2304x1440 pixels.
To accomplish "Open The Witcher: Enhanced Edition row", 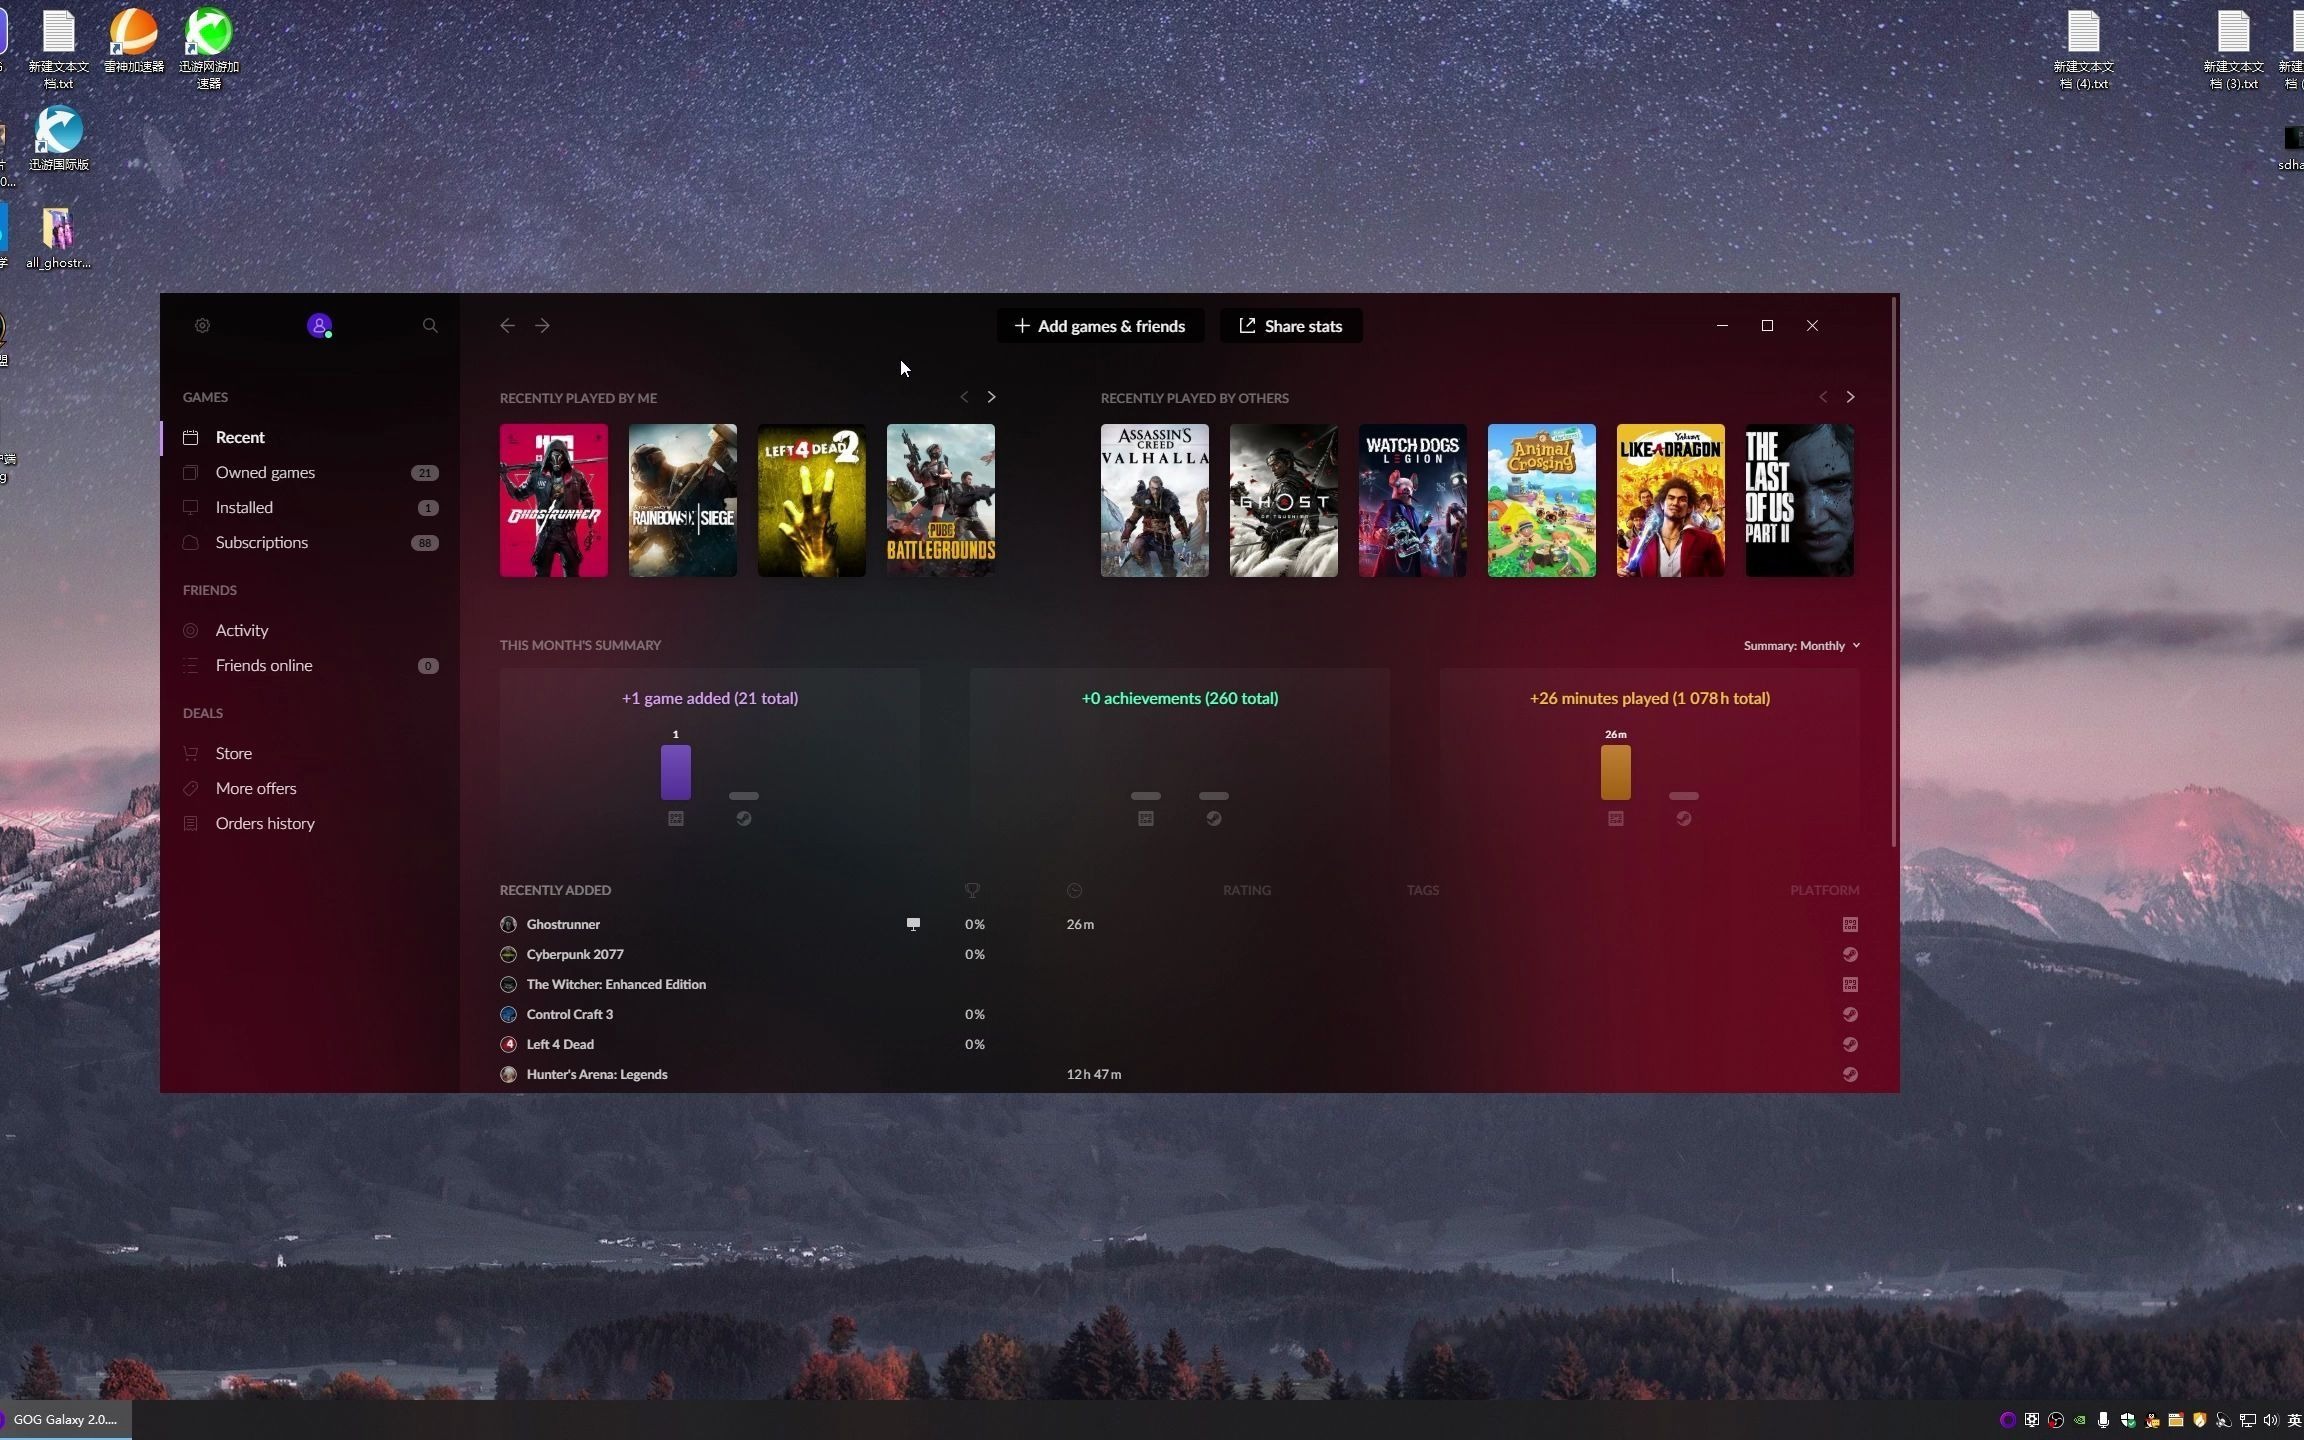I will 1179,984.
